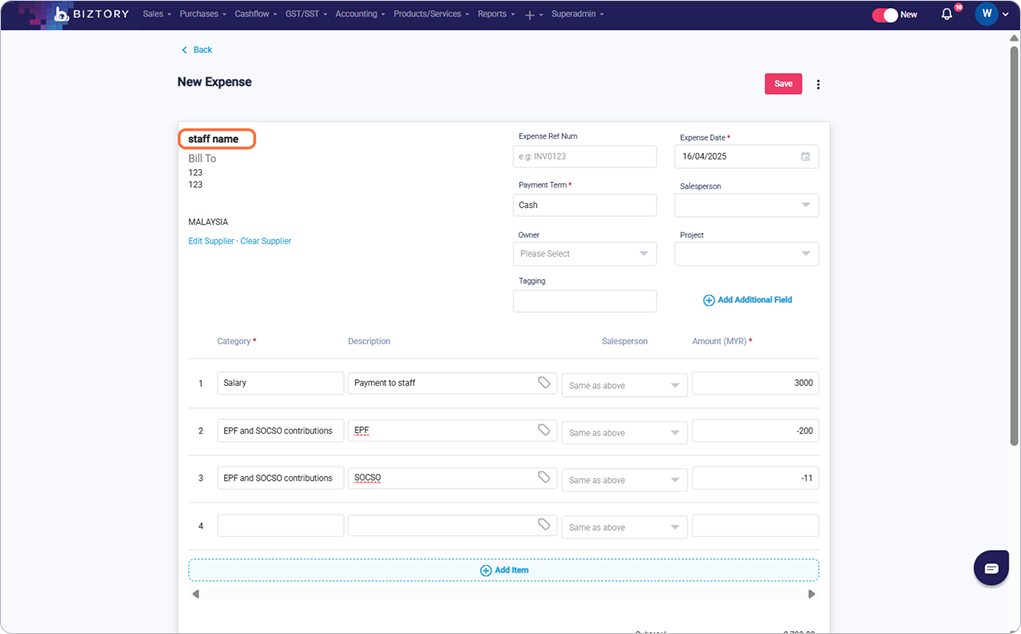
Task: Open the Project dropdown
Action: [746, 254]
